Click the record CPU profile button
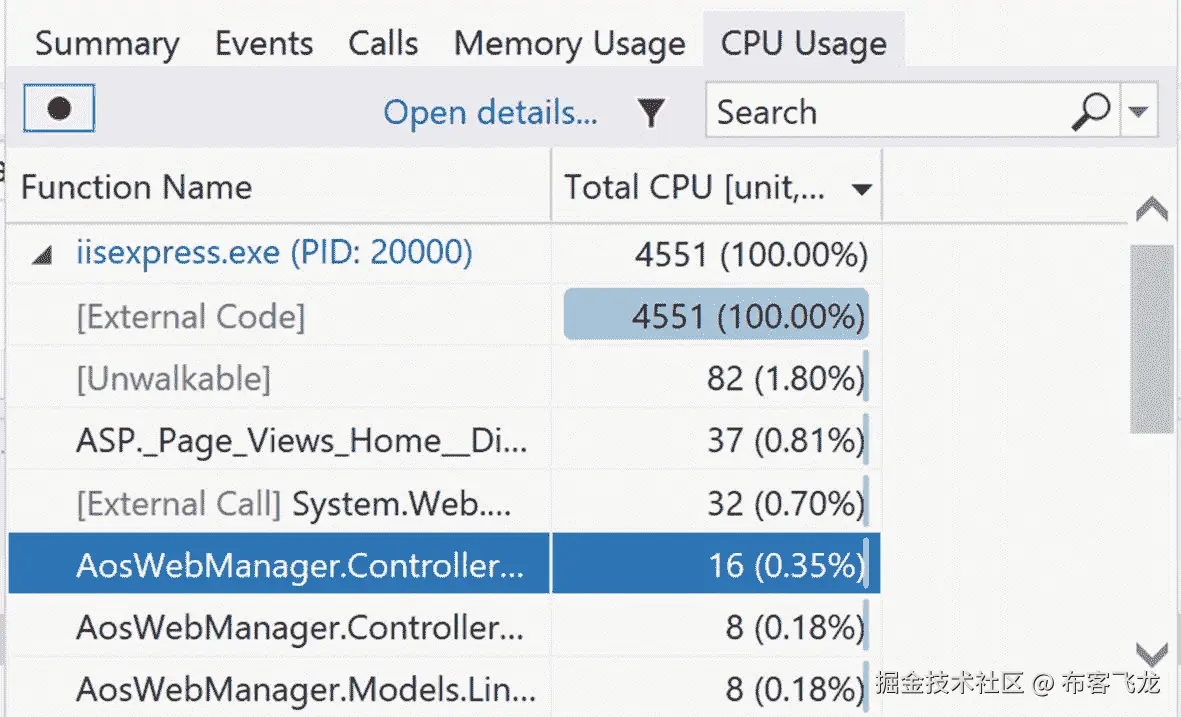 pyautogui.click(x=59, y=109)
